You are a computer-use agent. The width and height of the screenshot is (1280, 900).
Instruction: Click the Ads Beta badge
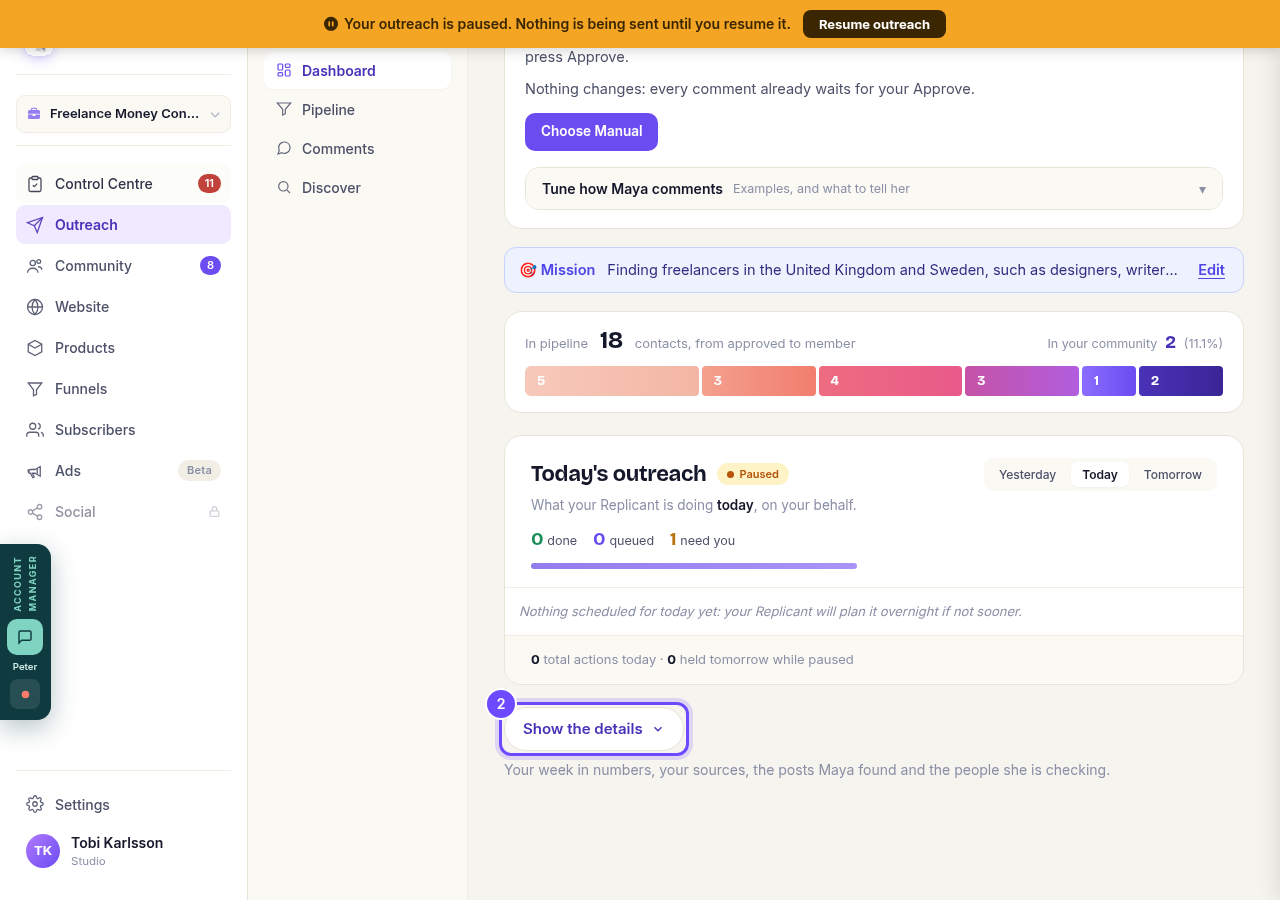pyautogui.click(x=199, y=471)
